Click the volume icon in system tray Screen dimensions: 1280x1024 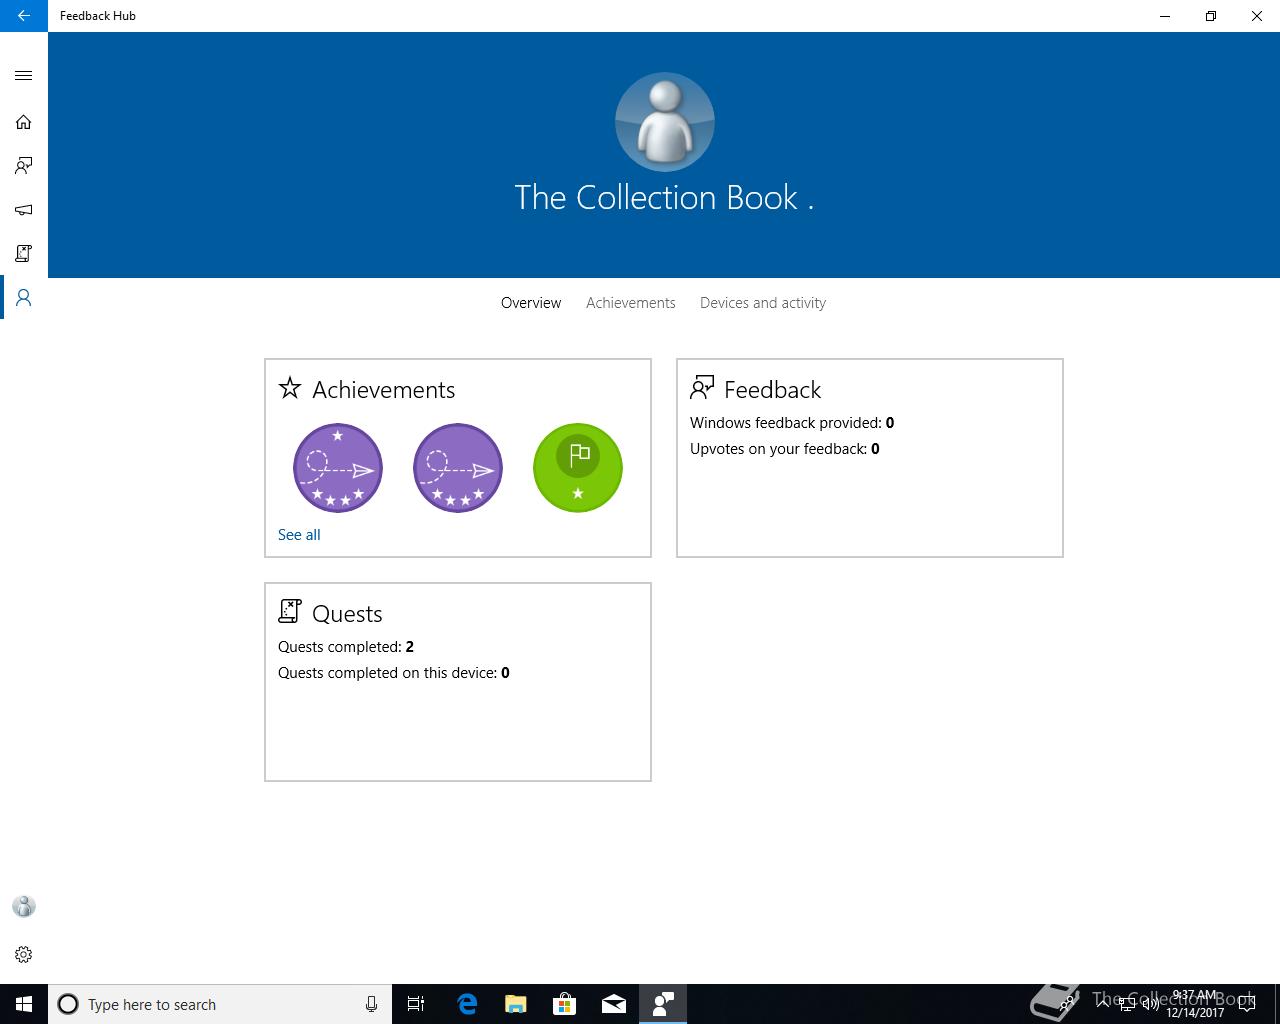[x=1151, y=1004]
